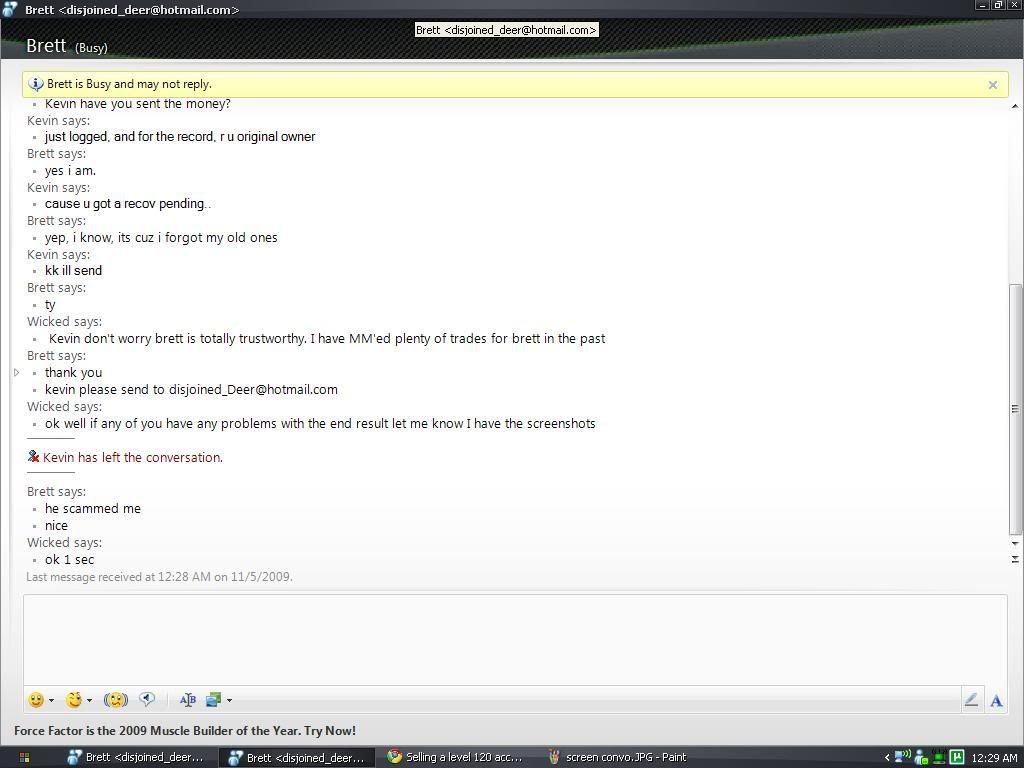Screen dimensions: 1024x768
Task: Click the Messenger tray icon
Action: [x=921, y=758]
